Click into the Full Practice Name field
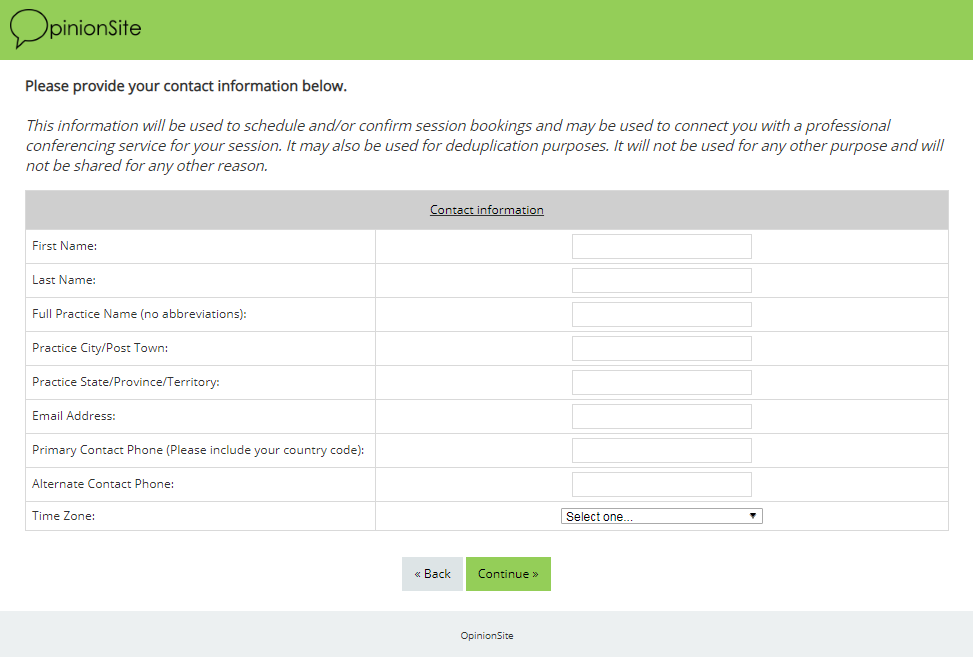This screenshot has width=973, height=657. 661,315
